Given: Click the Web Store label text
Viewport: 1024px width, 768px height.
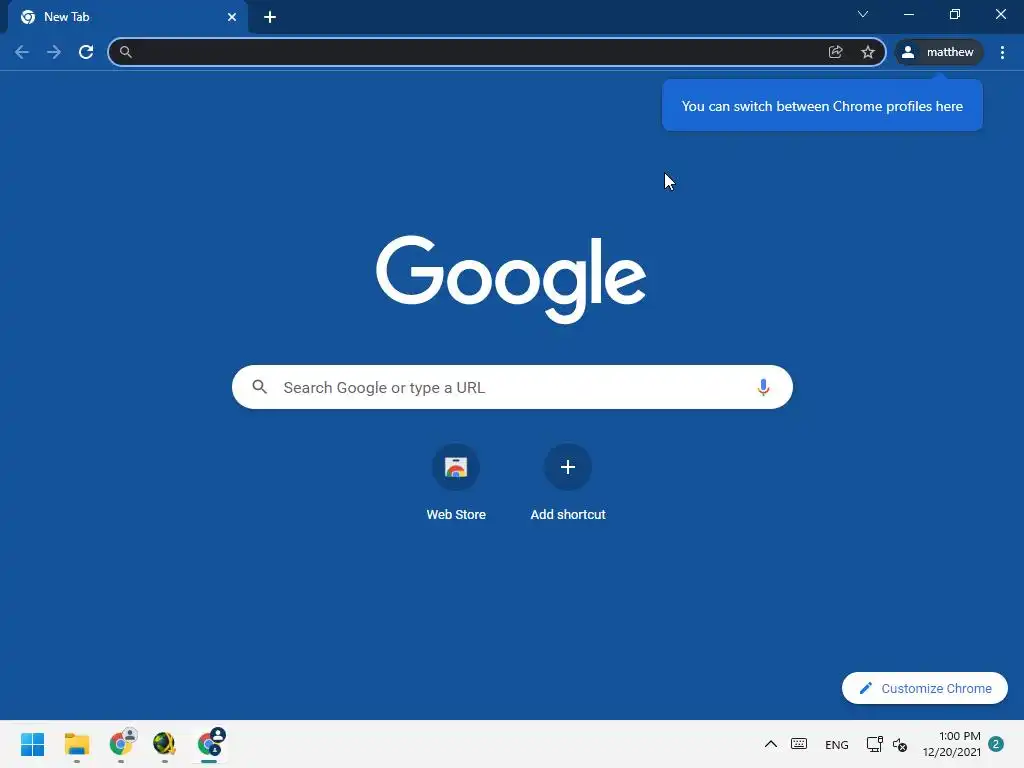Looking at the screenshot, I should point(456,515).
